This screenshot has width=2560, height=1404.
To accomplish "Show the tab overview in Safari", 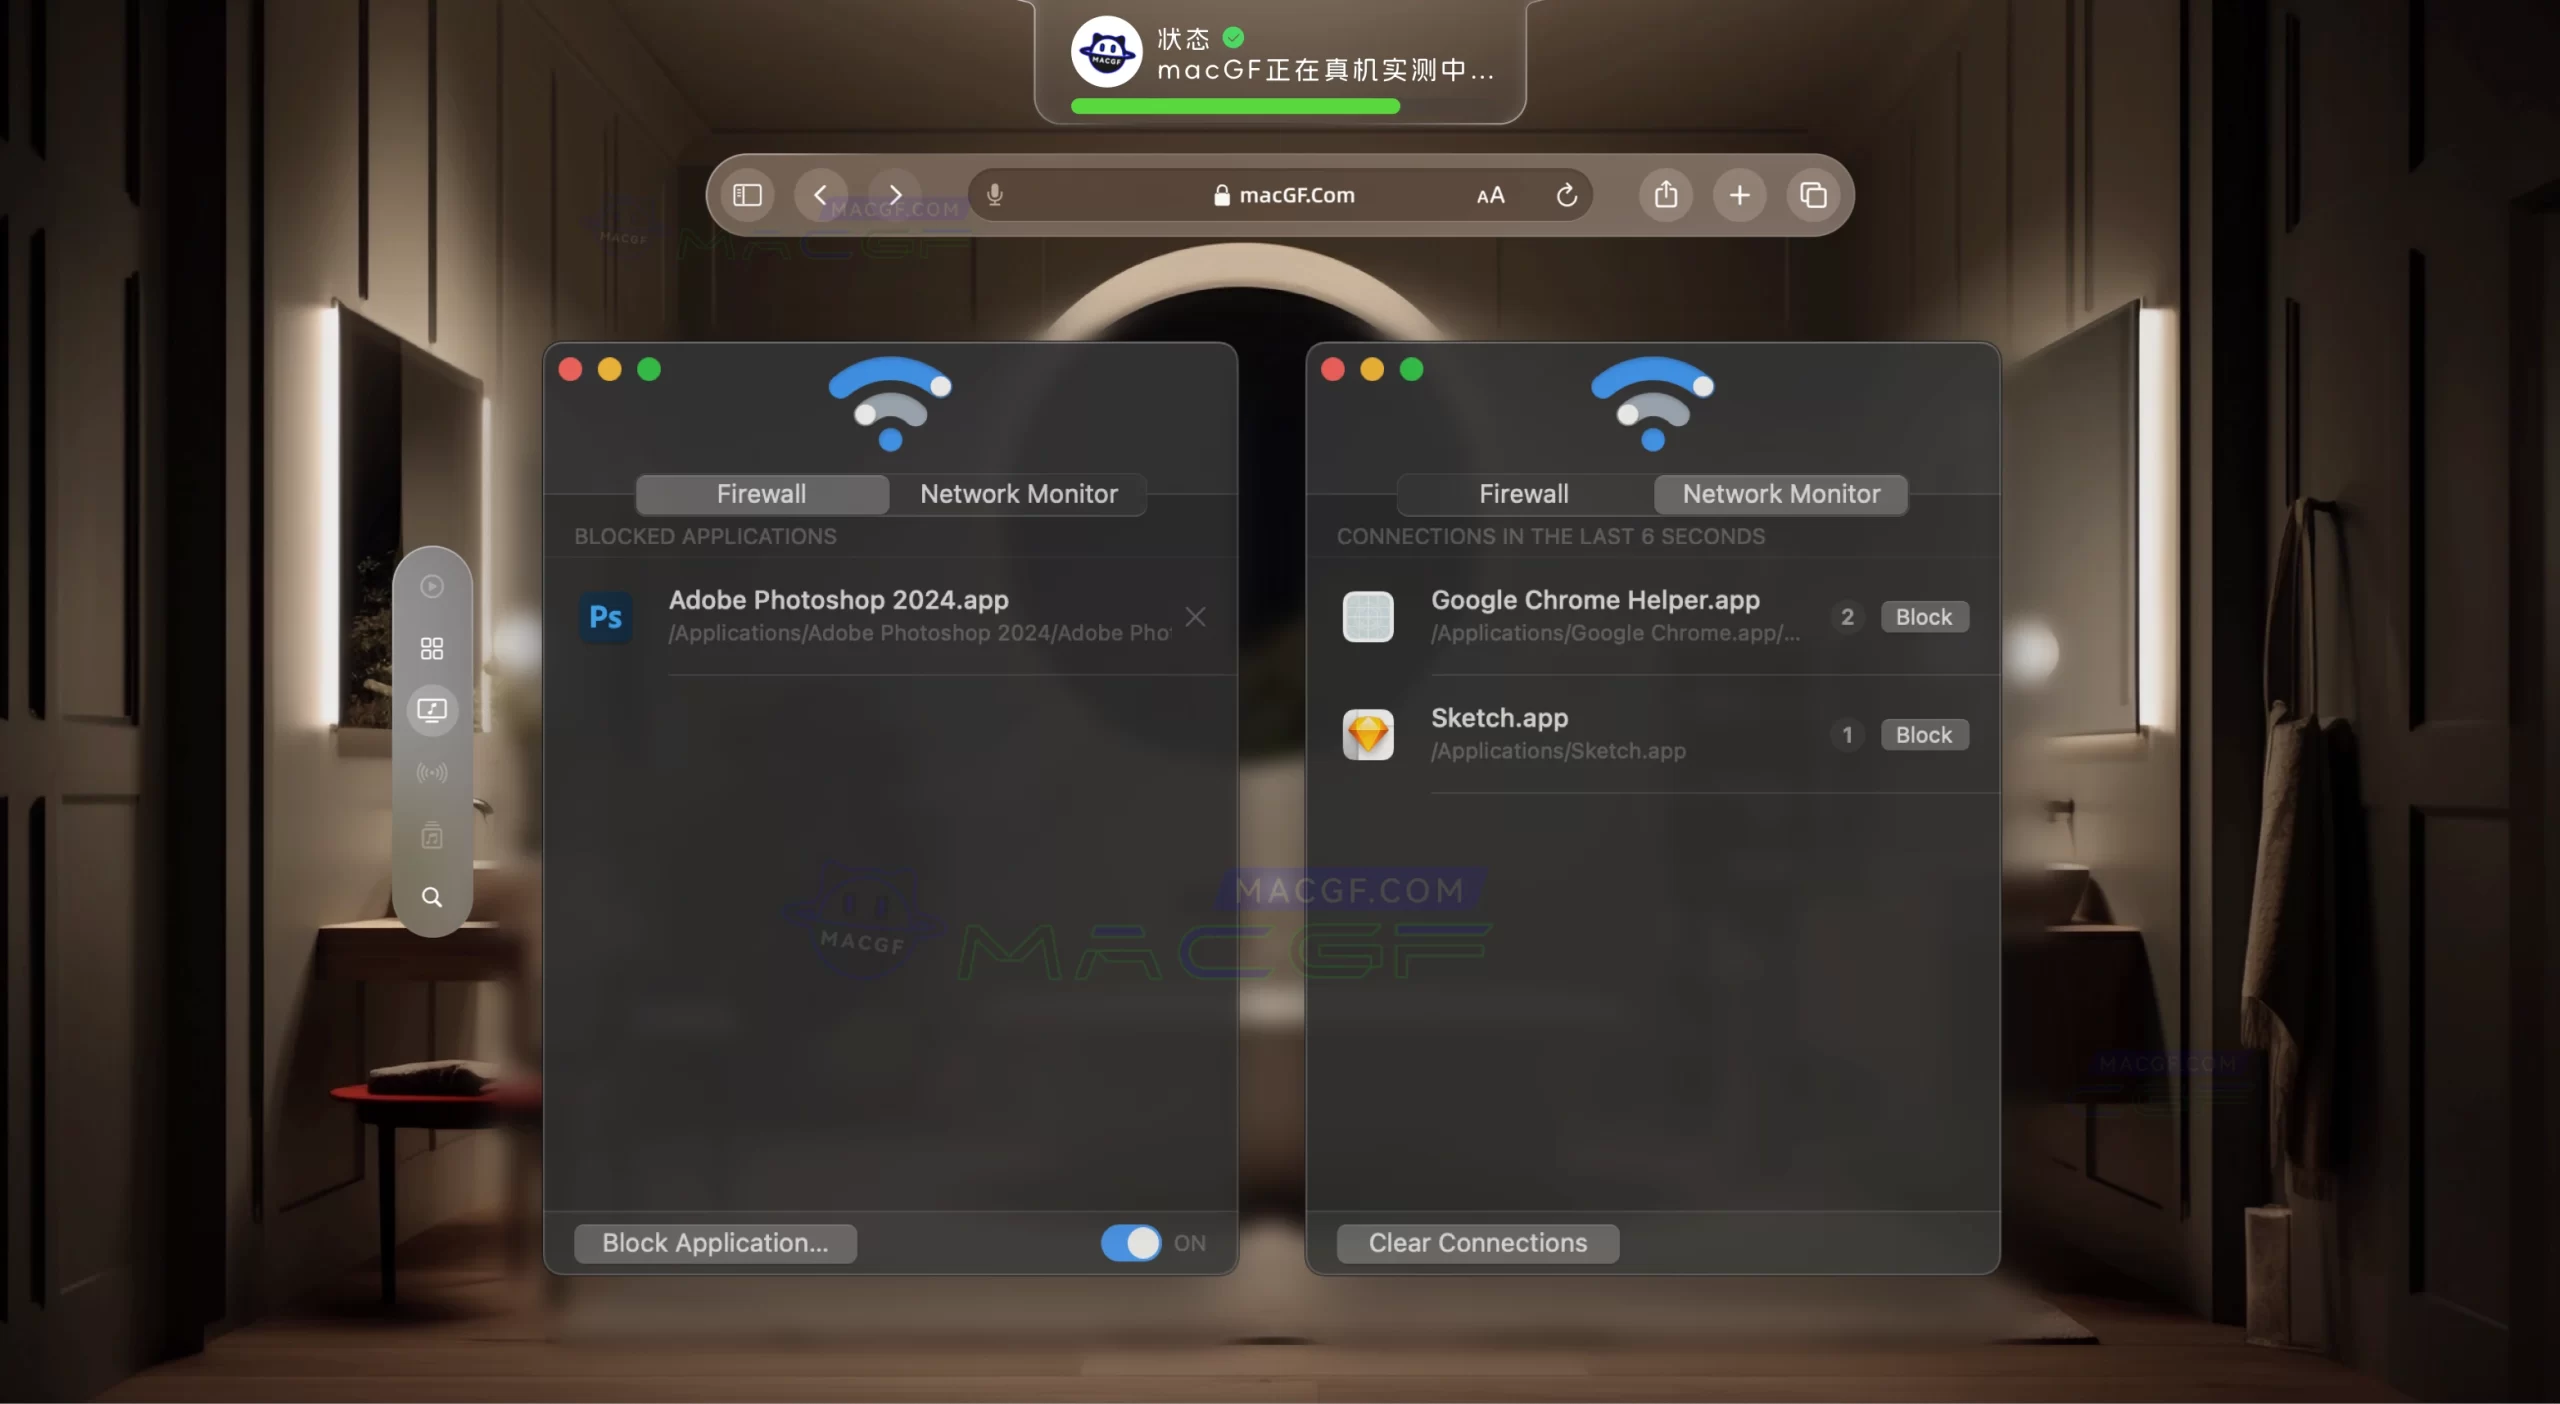I will (x=1813, y=195).
